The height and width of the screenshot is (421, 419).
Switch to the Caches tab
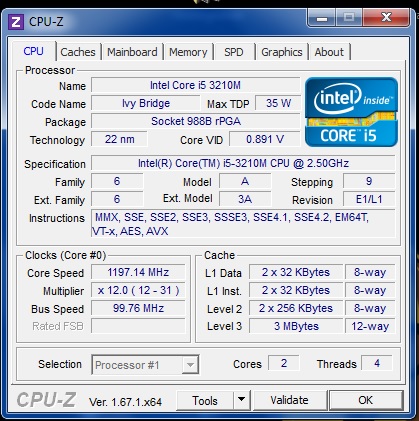click(78, 52)
